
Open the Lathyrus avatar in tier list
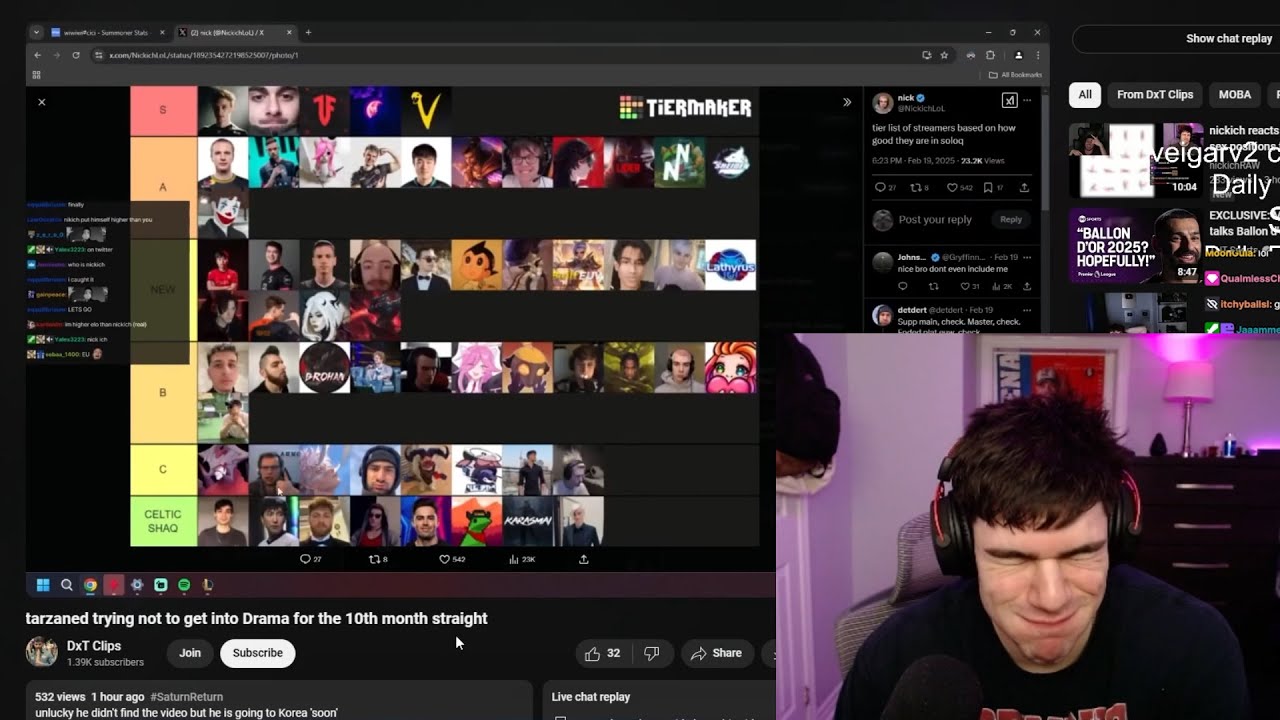pyautogui.click(x=730, y=264)
